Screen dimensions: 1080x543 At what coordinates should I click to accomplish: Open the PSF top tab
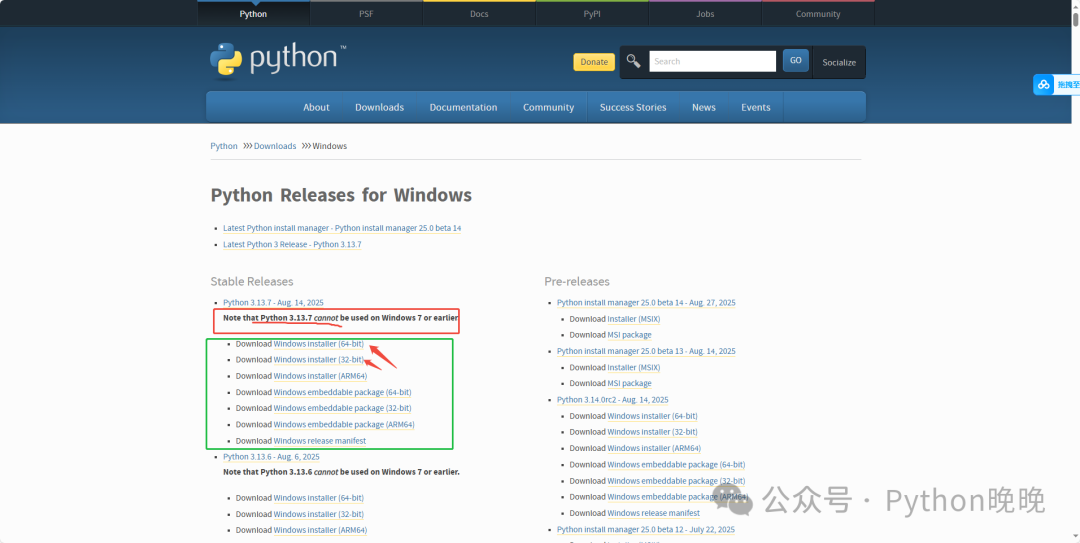(366, 14)
